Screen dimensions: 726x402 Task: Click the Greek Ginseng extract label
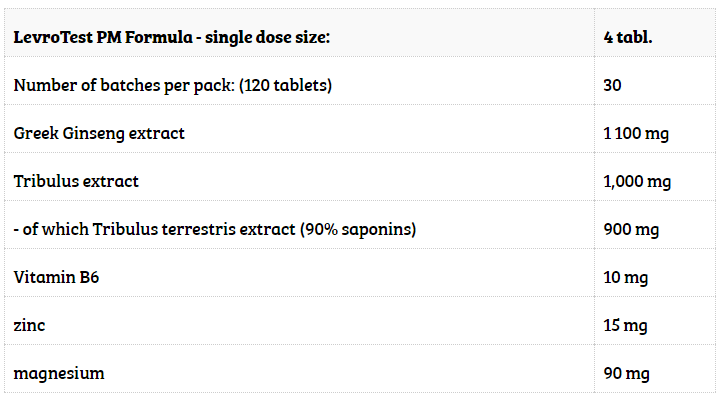(x=99, y=133)
